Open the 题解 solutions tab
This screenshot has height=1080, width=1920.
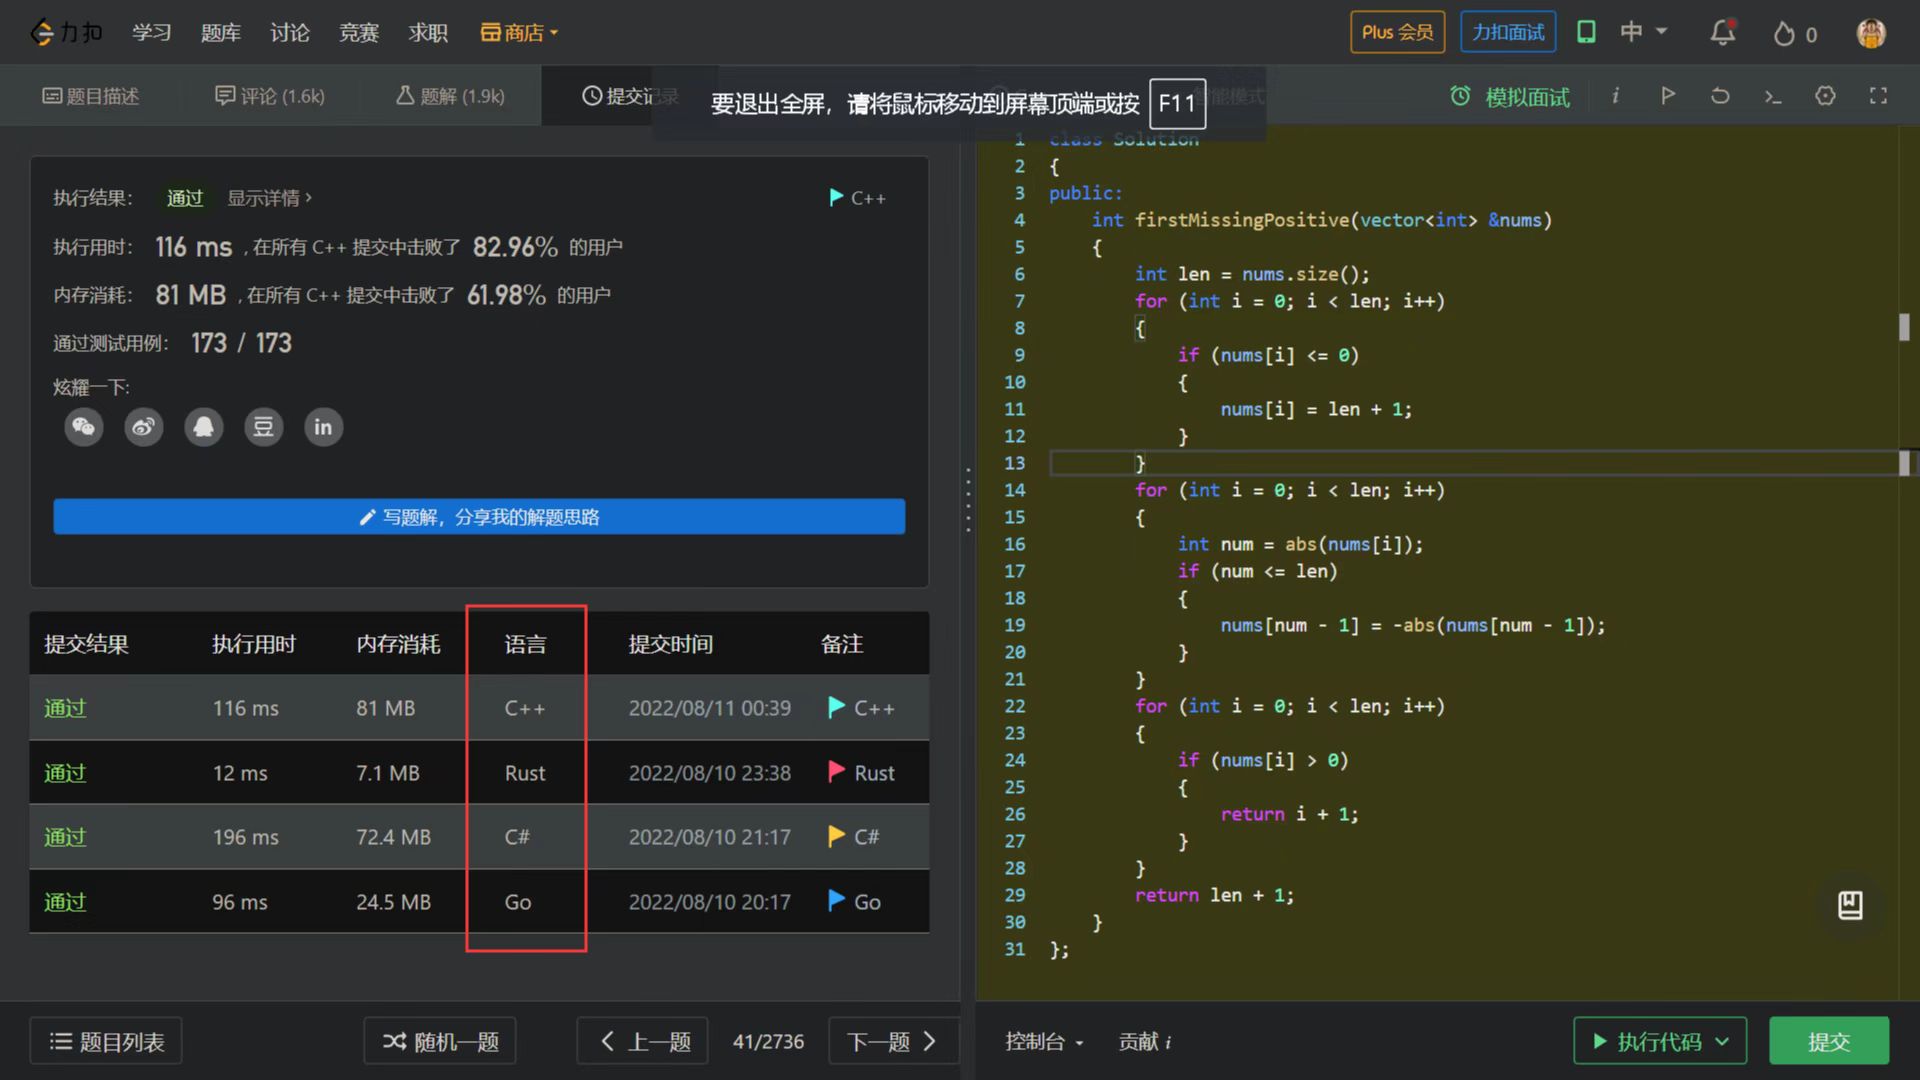click(451, 96)
